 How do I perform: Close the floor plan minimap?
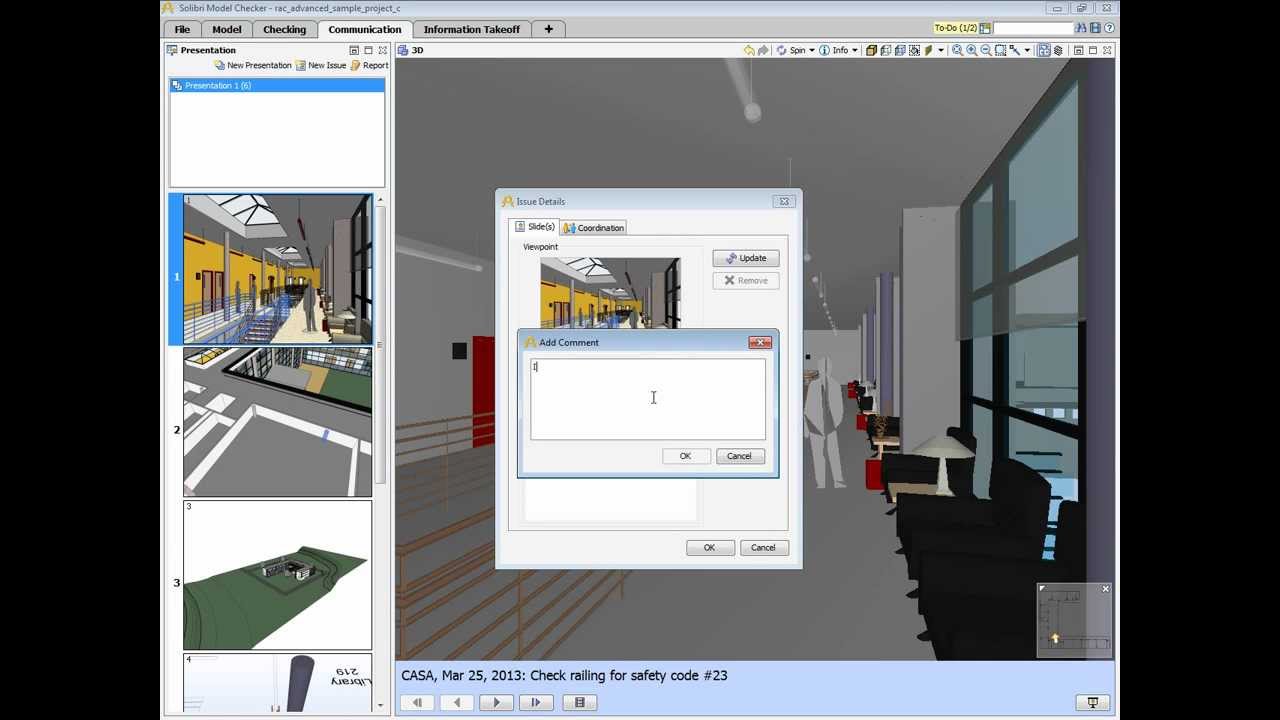click(1106, 589)
